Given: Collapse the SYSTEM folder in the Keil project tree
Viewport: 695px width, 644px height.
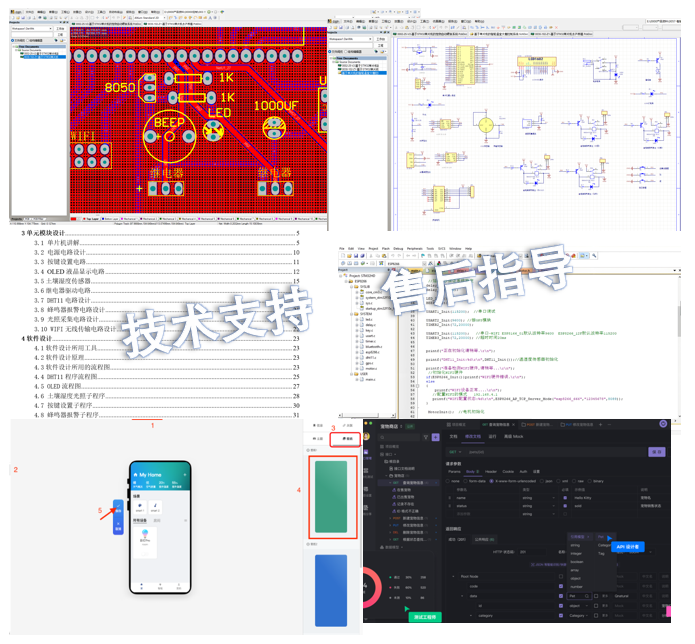Looking at the screenshot, I should [x=352, y=314].
